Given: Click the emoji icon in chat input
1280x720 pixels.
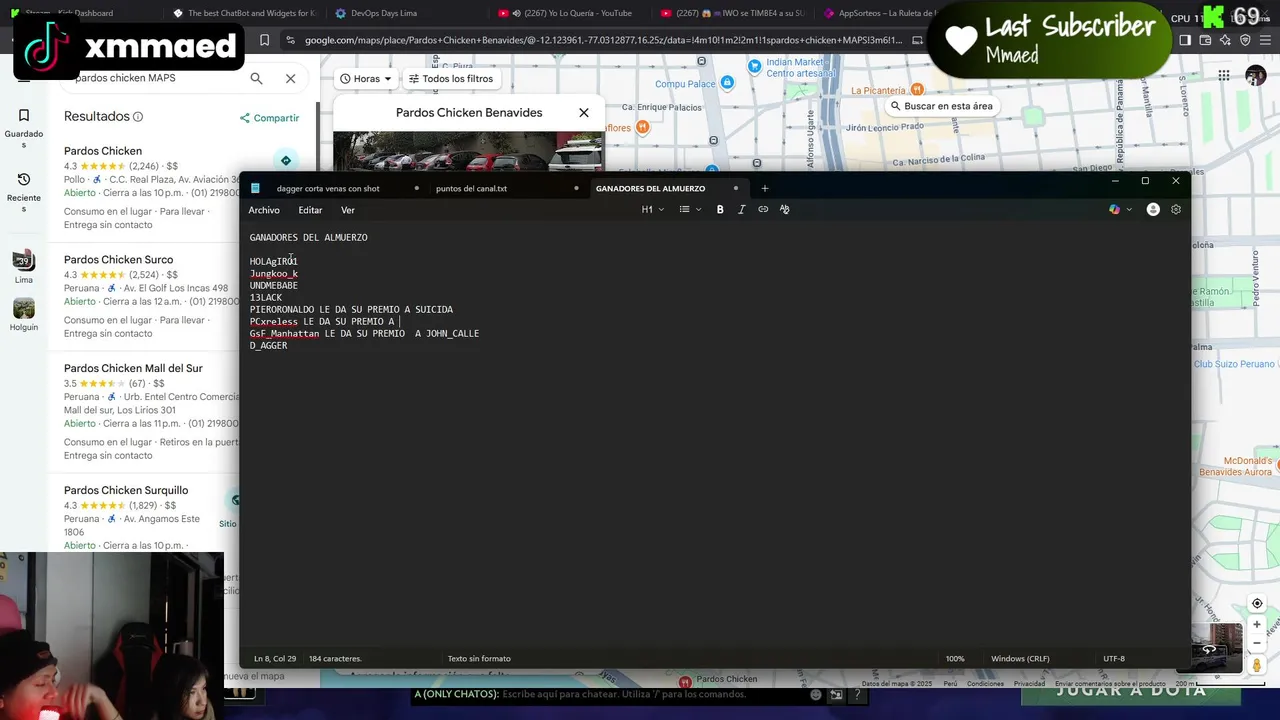Looking at the screenshot, I should tap(816, 694).
